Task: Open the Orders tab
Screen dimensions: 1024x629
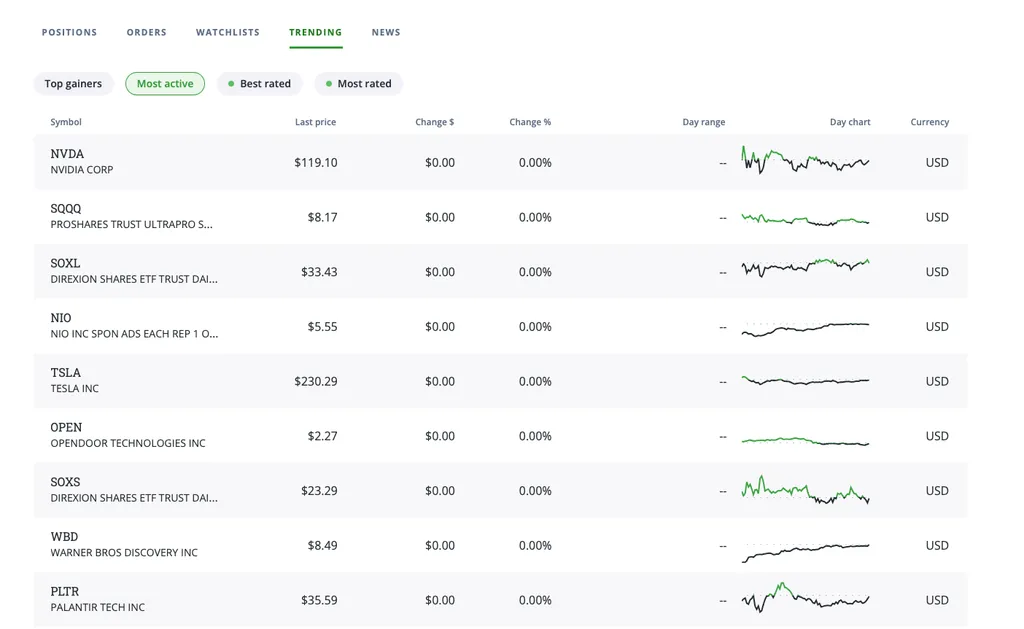Action: coord(147,32)
